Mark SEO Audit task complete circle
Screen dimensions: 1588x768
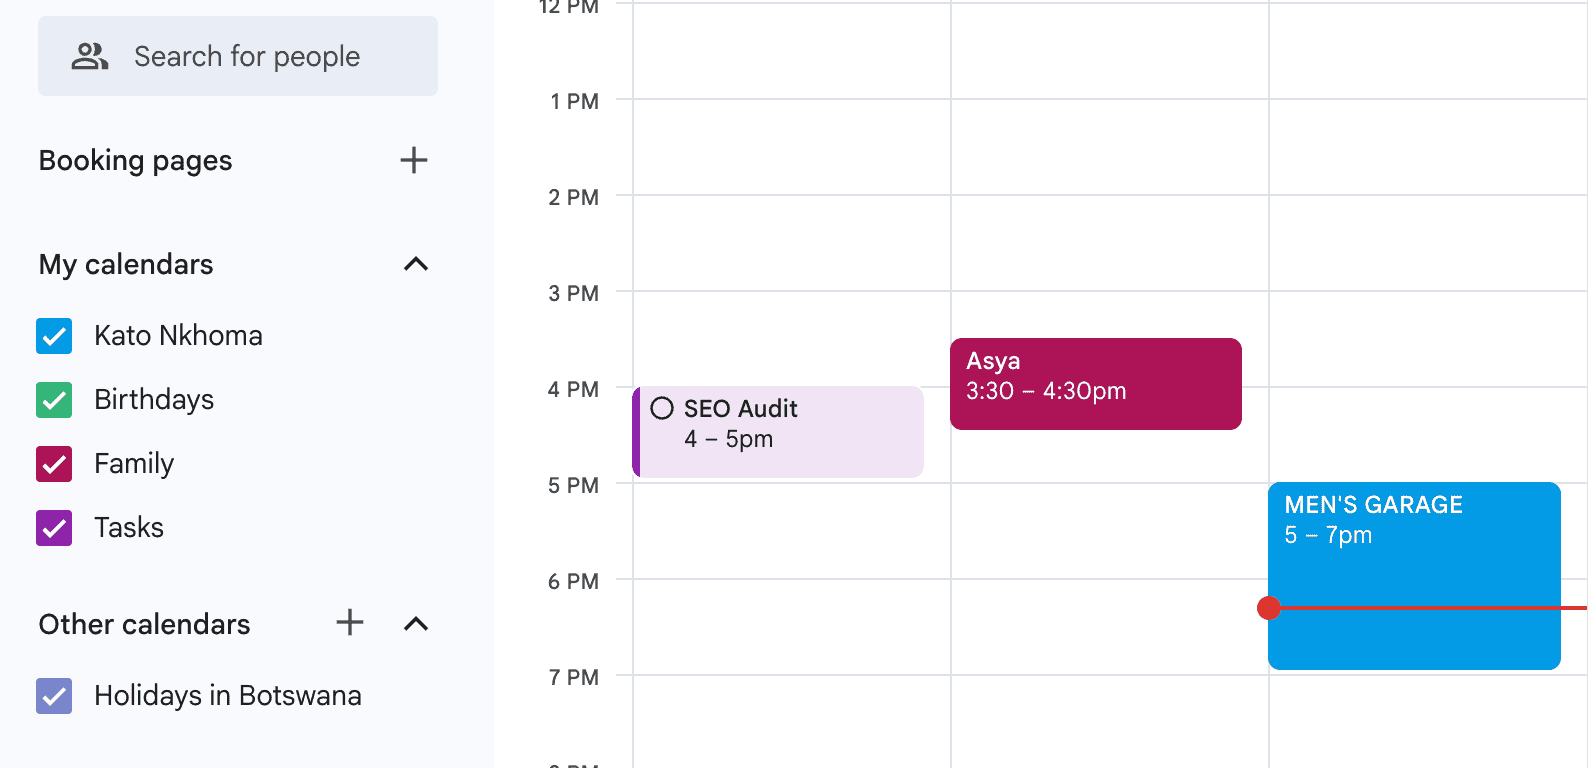662,408
